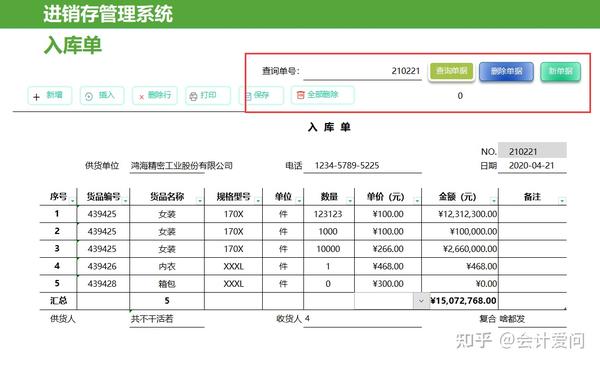Open the 金额(元) column filter dropdown
Viewport: 600px width, 365px height.
click(494, 200)
